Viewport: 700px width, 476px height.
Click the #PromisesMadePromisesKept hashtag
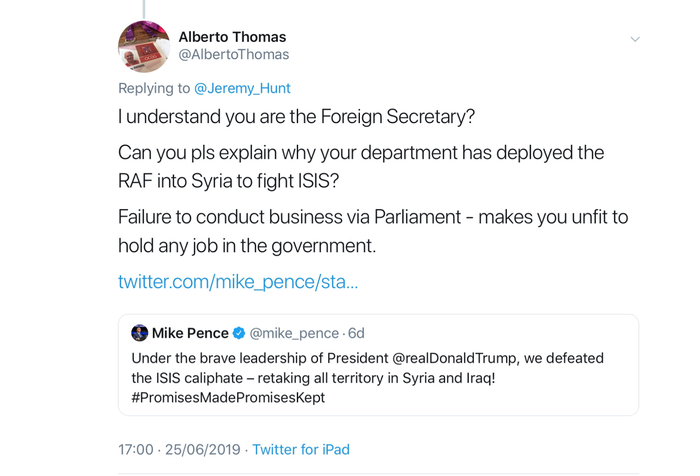click(x=228, y=397)
